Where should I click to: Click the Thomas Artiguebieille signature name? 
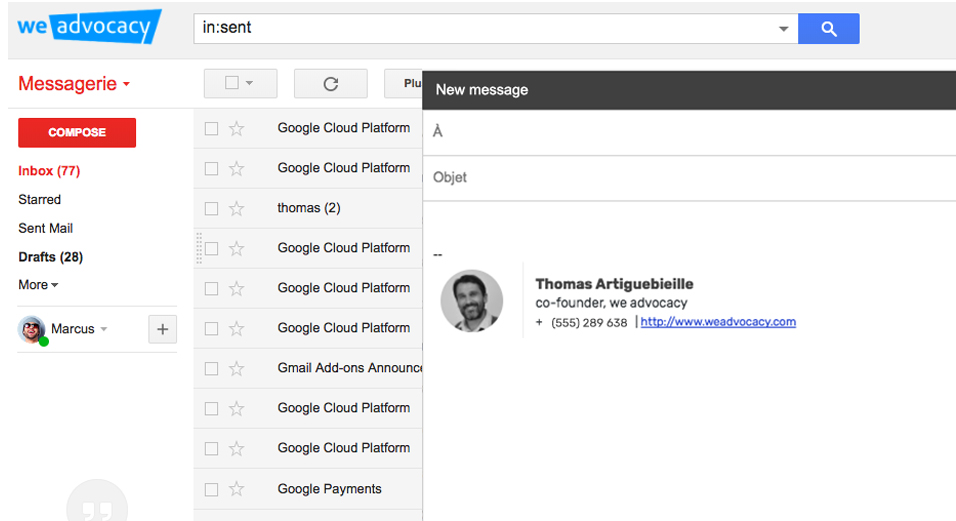click(614, 284)
